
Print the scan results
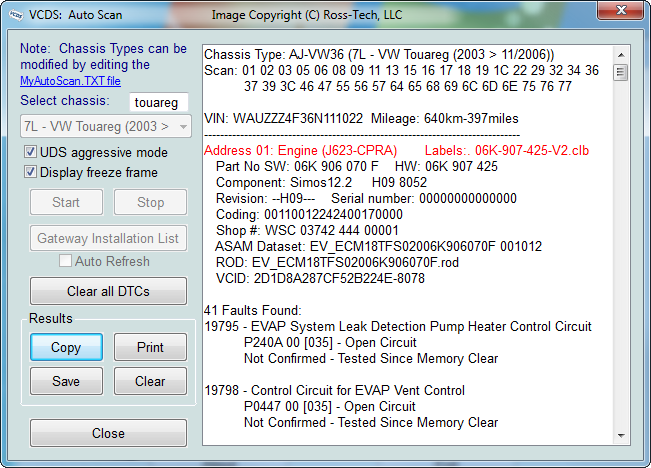pos(150,347)
